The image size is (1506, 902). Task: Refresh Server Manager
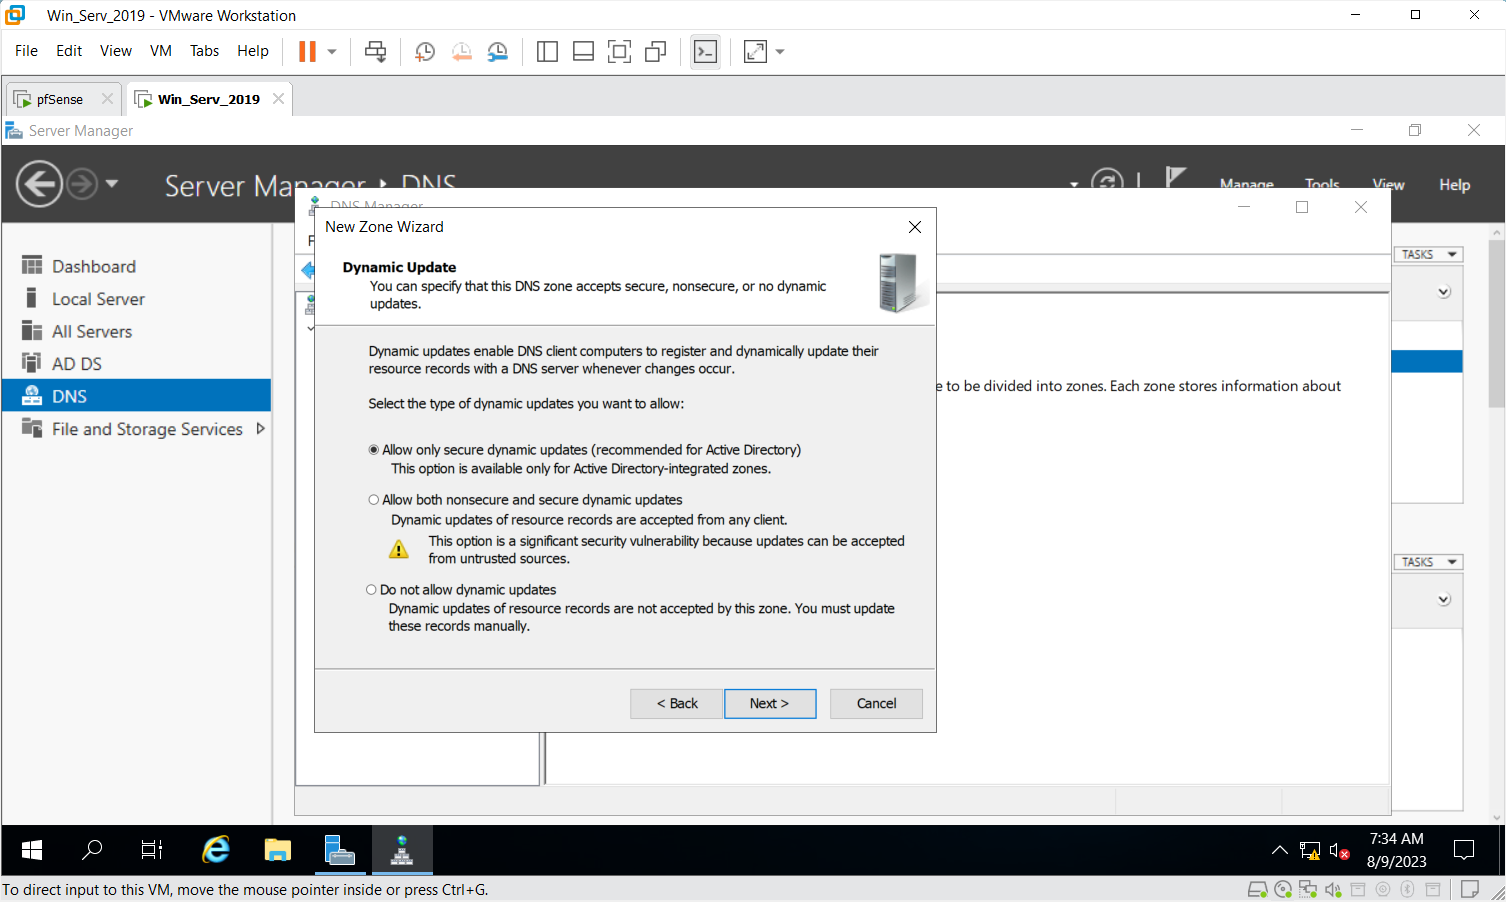pos(1107,182)
